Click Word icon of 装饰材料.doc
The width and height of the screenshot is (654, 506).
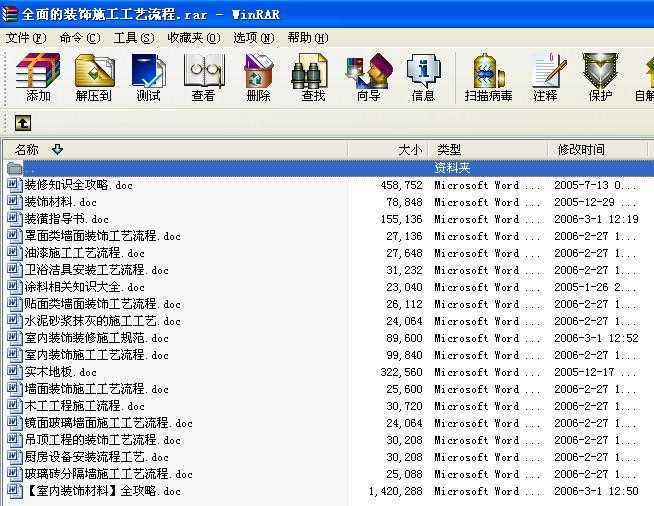coord(14,202)
